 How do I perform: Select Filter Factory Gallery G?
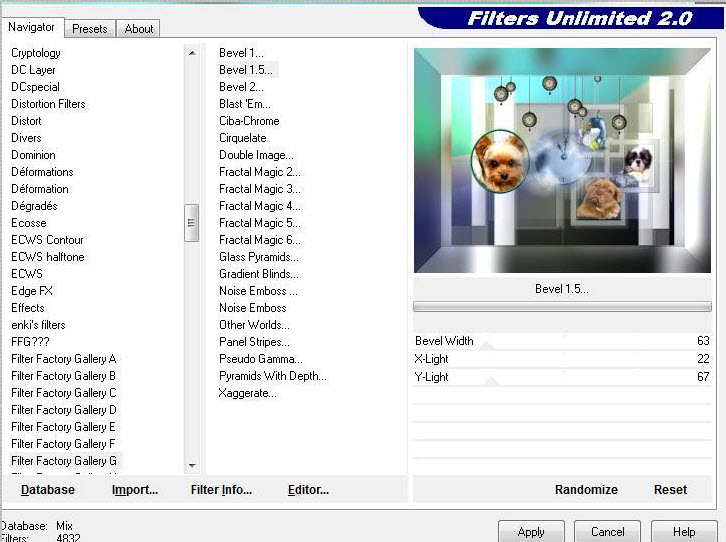point(64,461)
